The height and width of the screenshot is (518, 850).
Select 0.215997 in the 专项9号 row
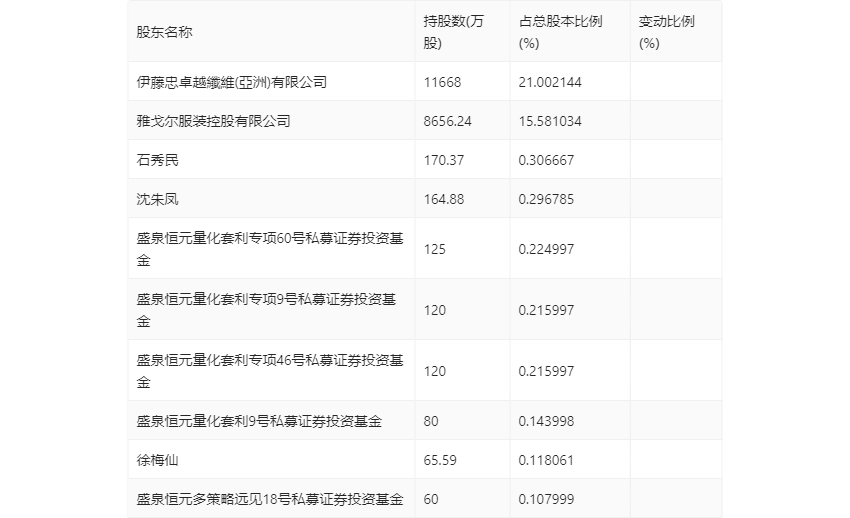pyautogui.click(x=546, y=310)
